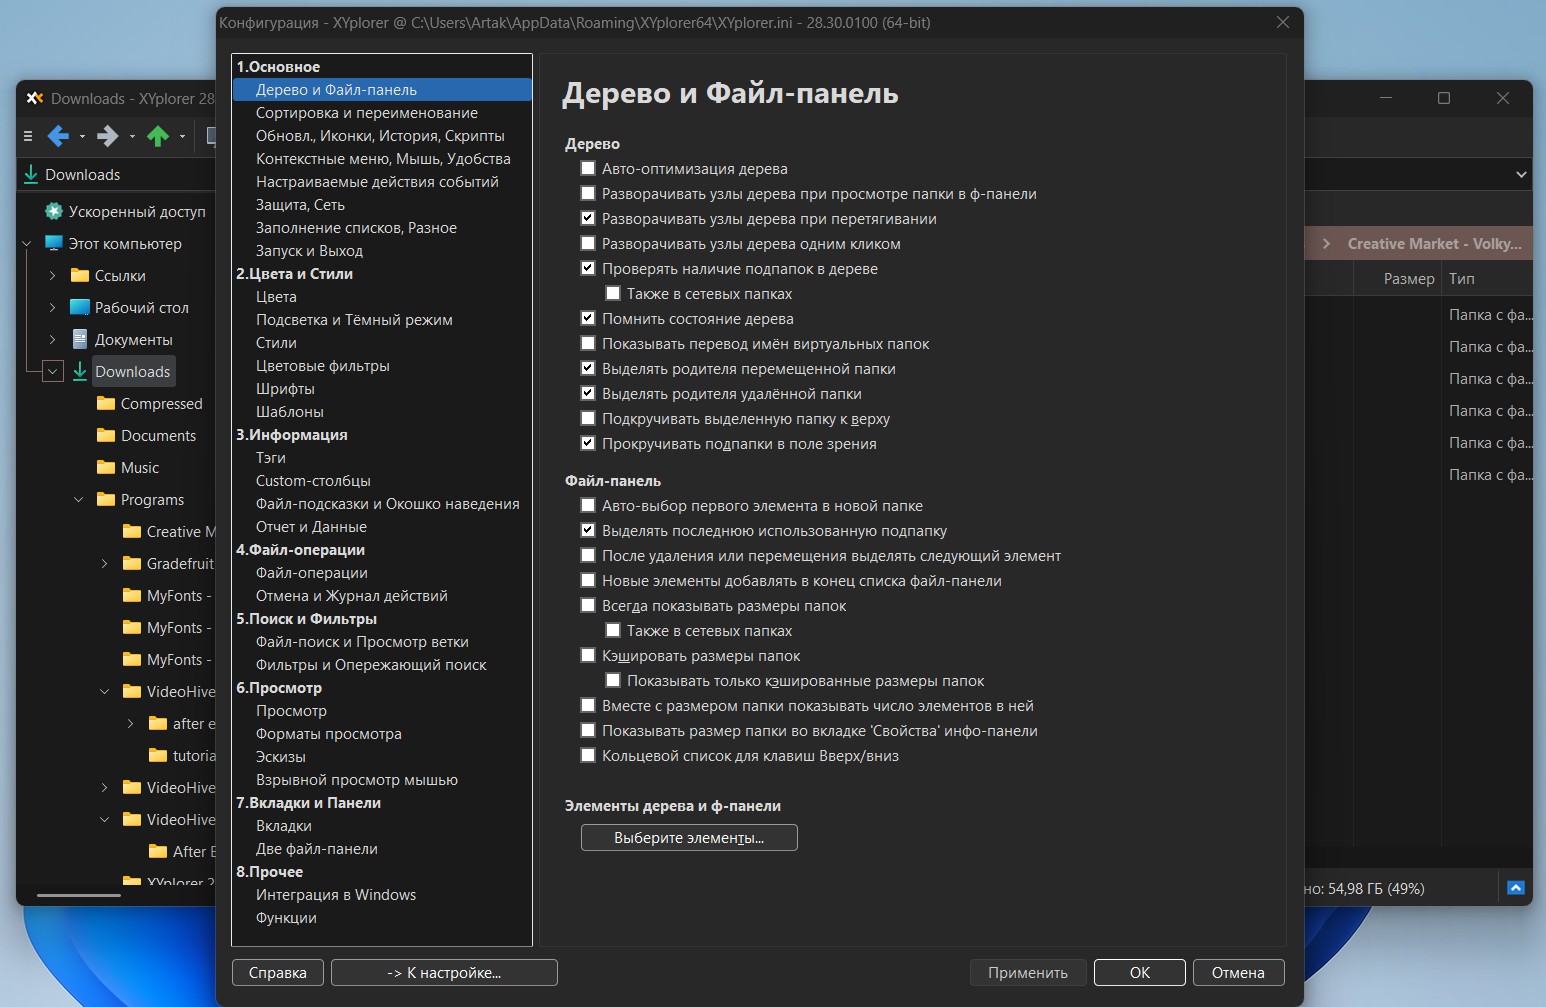Click the Документы document icon
Viewport: 1546px width, 1007px height.
coord(80,339)
